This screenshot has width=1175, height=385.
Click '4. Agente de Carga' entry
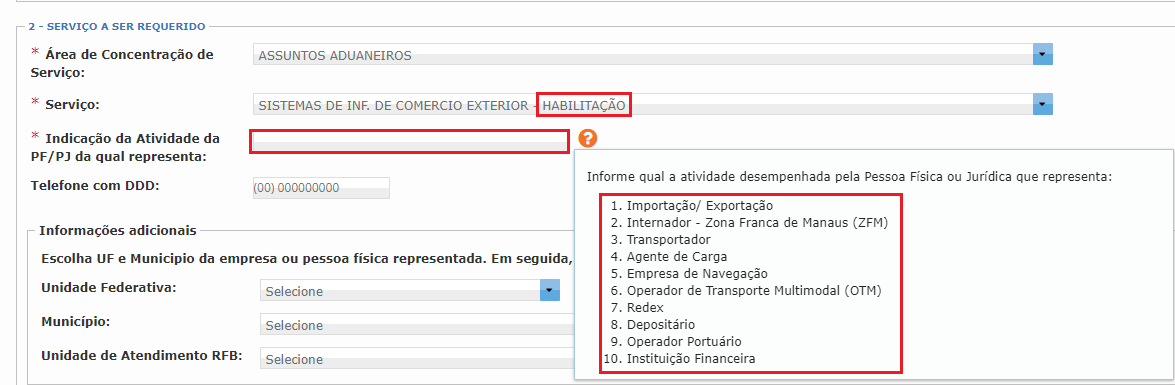[x=668, y=256]
